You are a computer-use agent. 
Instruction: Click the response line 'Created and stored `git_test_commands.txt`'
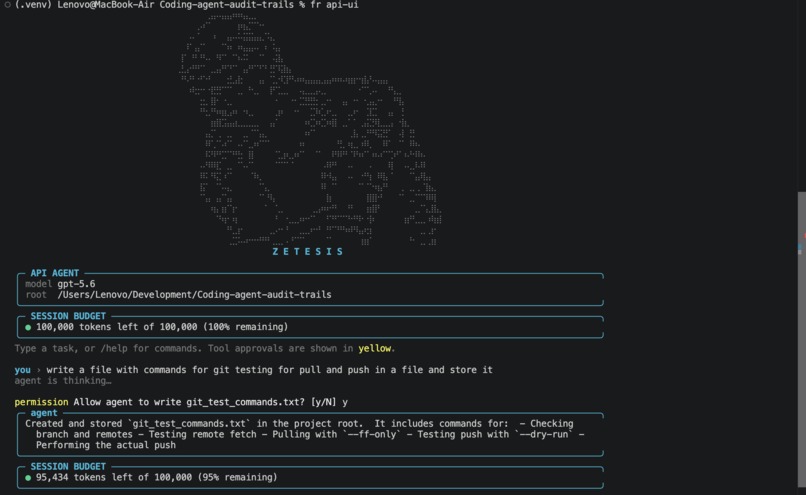[138, 424]
